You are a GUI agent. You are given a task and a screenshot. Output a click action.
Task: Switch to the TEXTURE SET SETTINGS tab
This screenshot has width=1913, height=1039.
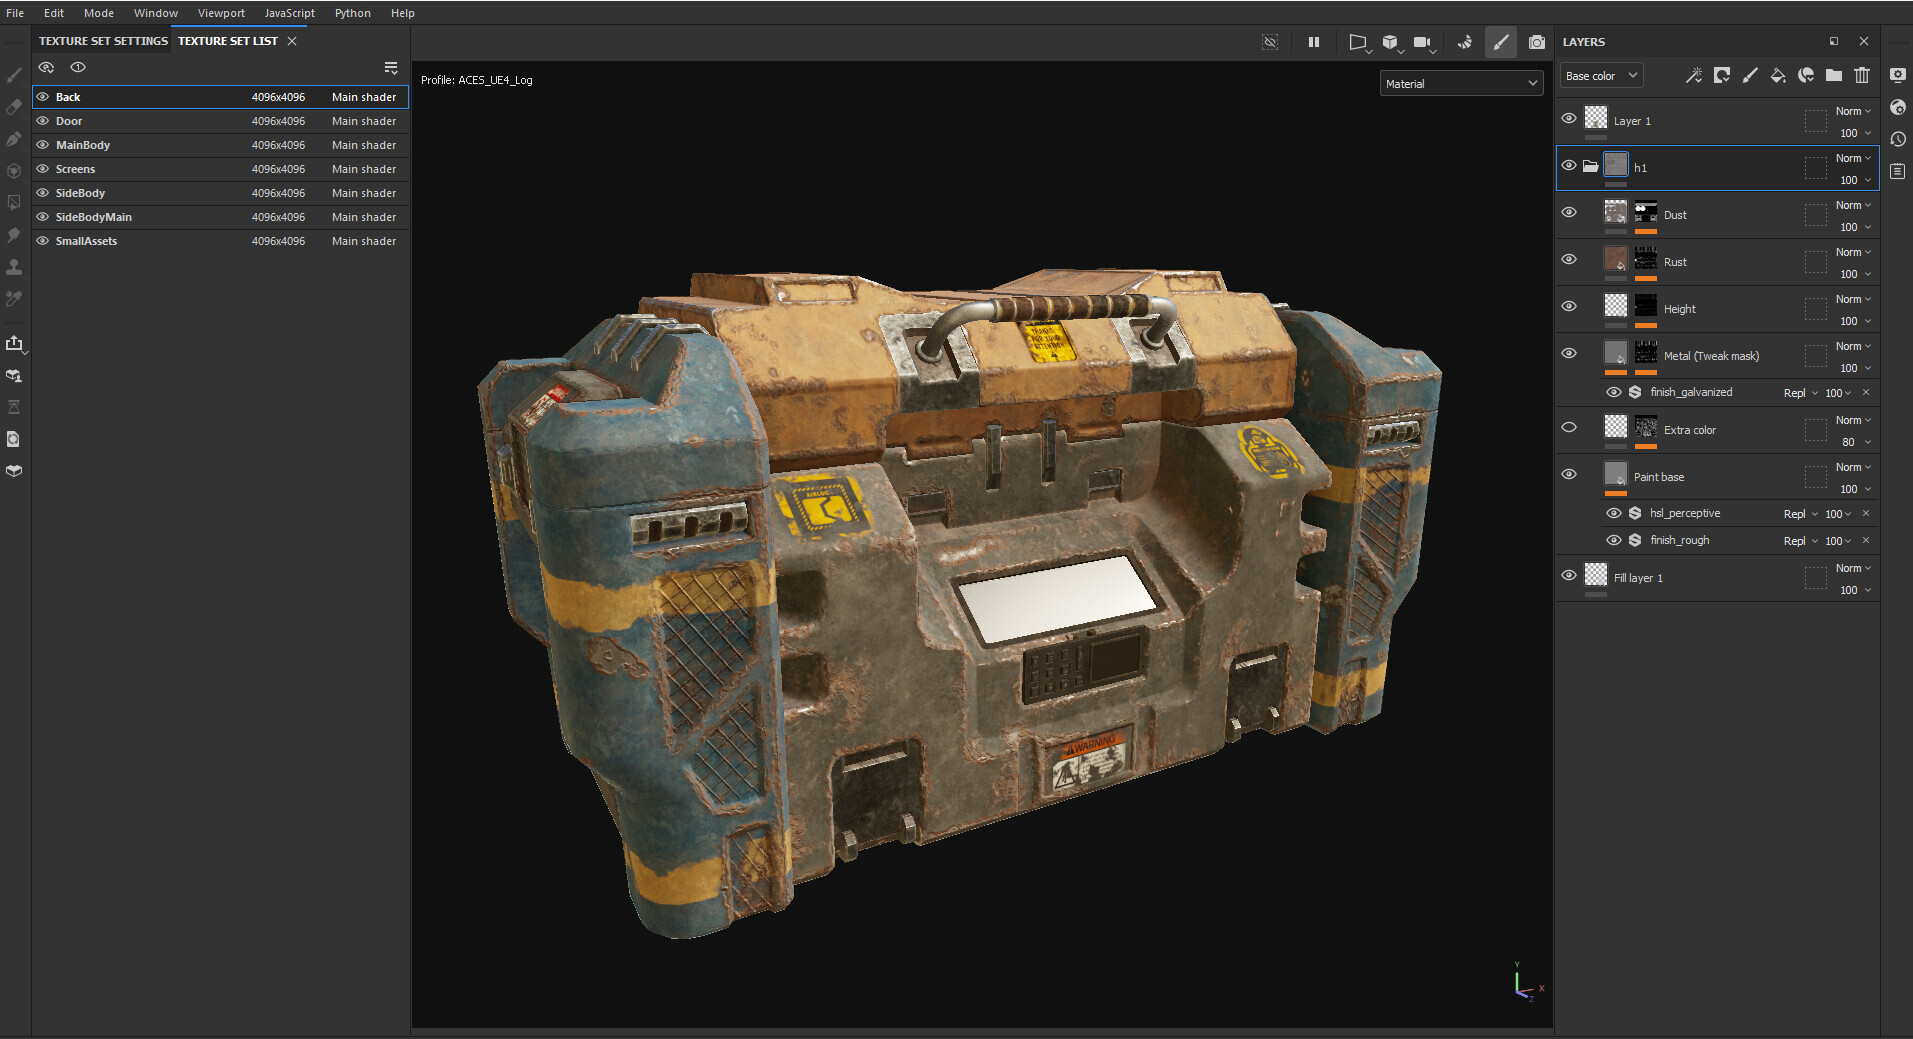pyautogui.click(x=103, y=41)
